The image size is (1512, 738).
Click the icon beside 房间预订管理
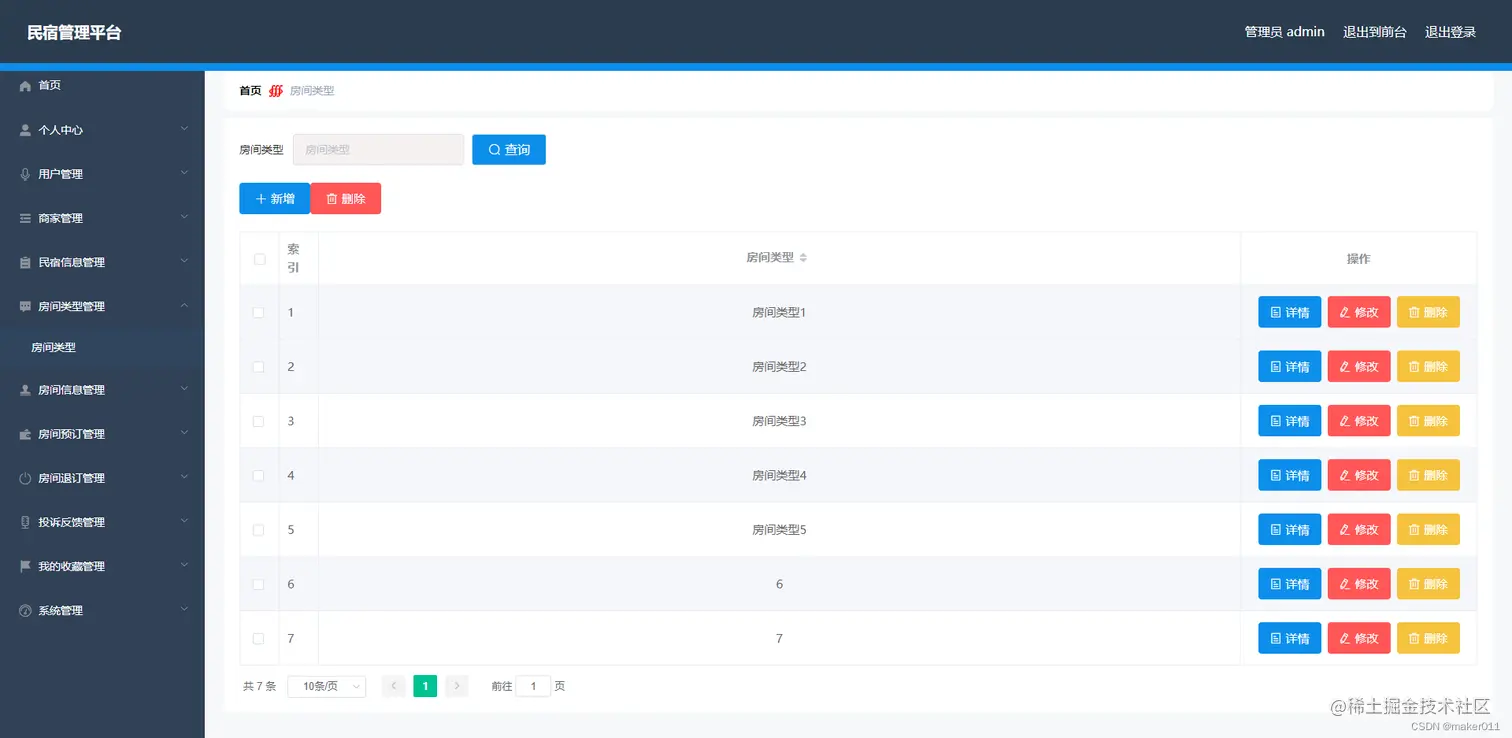point(26,434)
